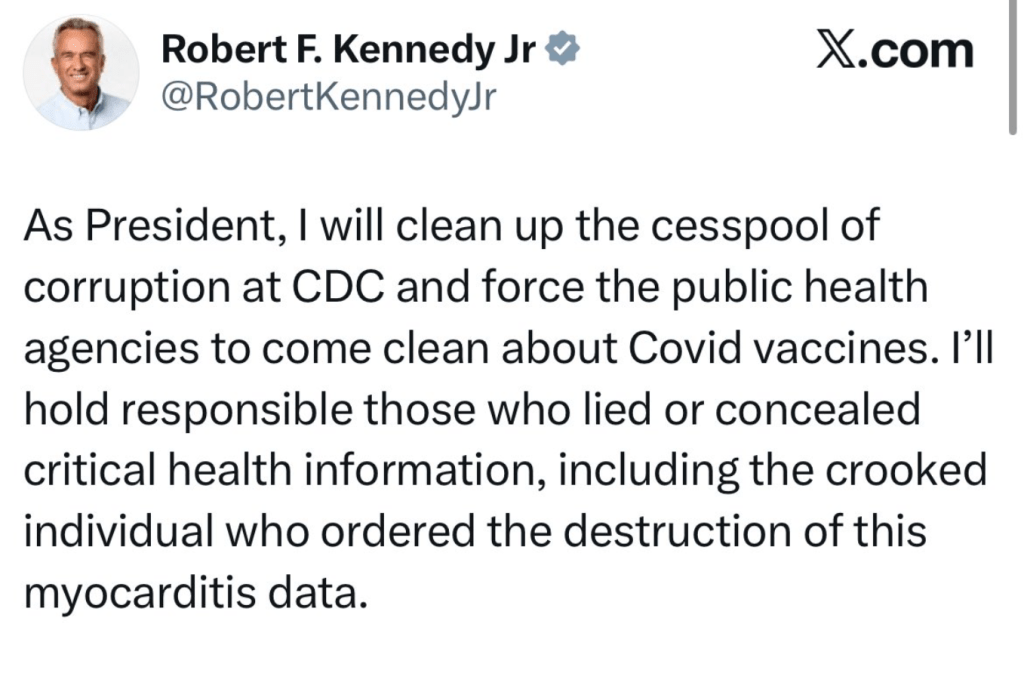Click the phrase "Covid vaccines" in the tweet
This screenshot has width=1024, height=676.
click(778, 349)
